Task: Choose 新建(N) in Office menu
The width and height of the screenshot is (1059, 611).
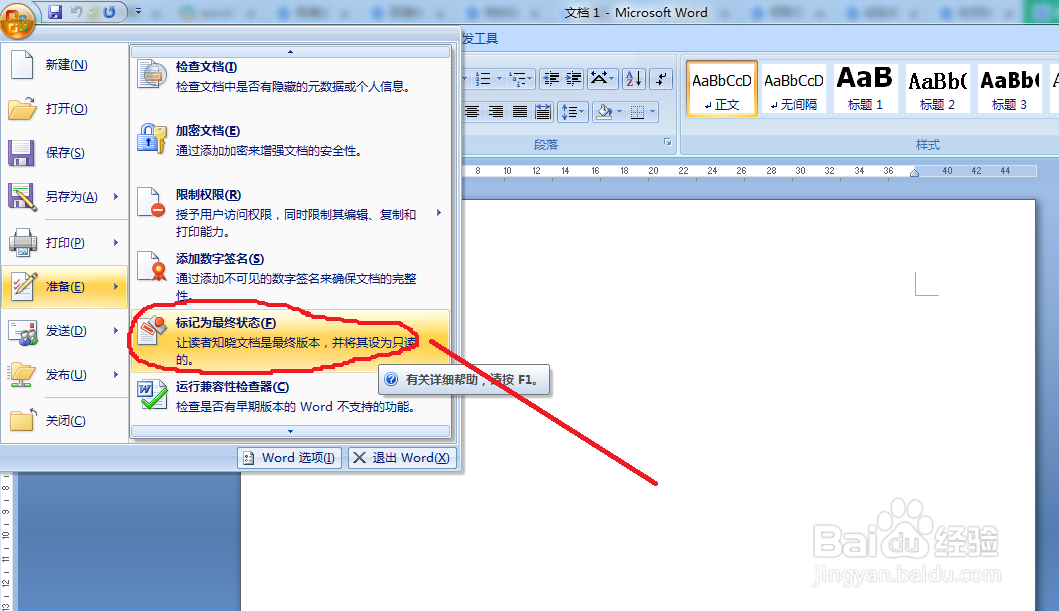Action: pyautogui.click(x=65, y=65)
